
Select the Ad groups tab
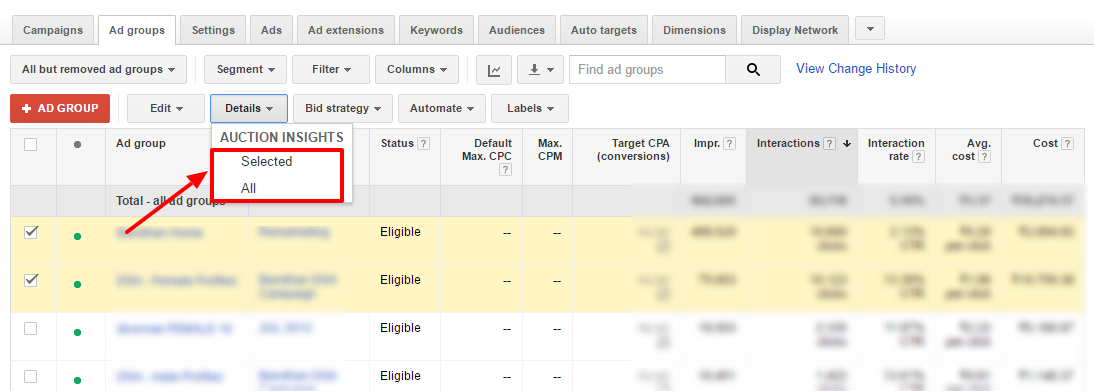tap(137, 31)
